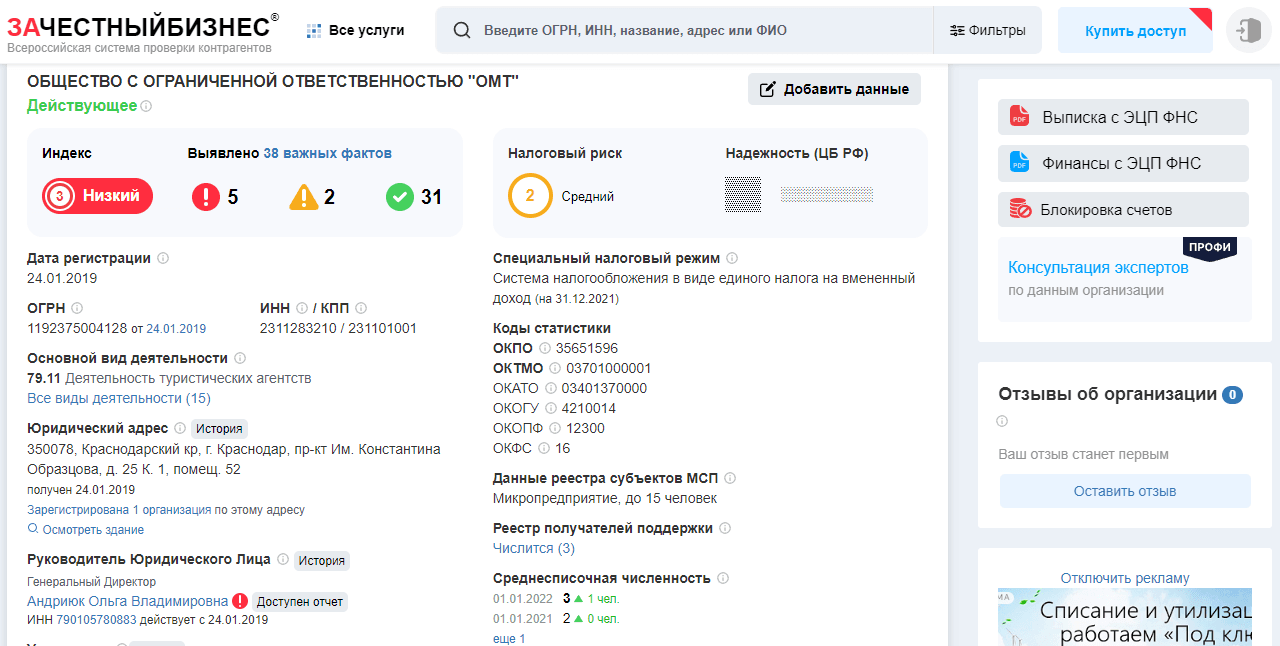This screenshot has height=646, width=1280.
Task: Click info icon beside Действующее status
Action: tap(146, 106)
